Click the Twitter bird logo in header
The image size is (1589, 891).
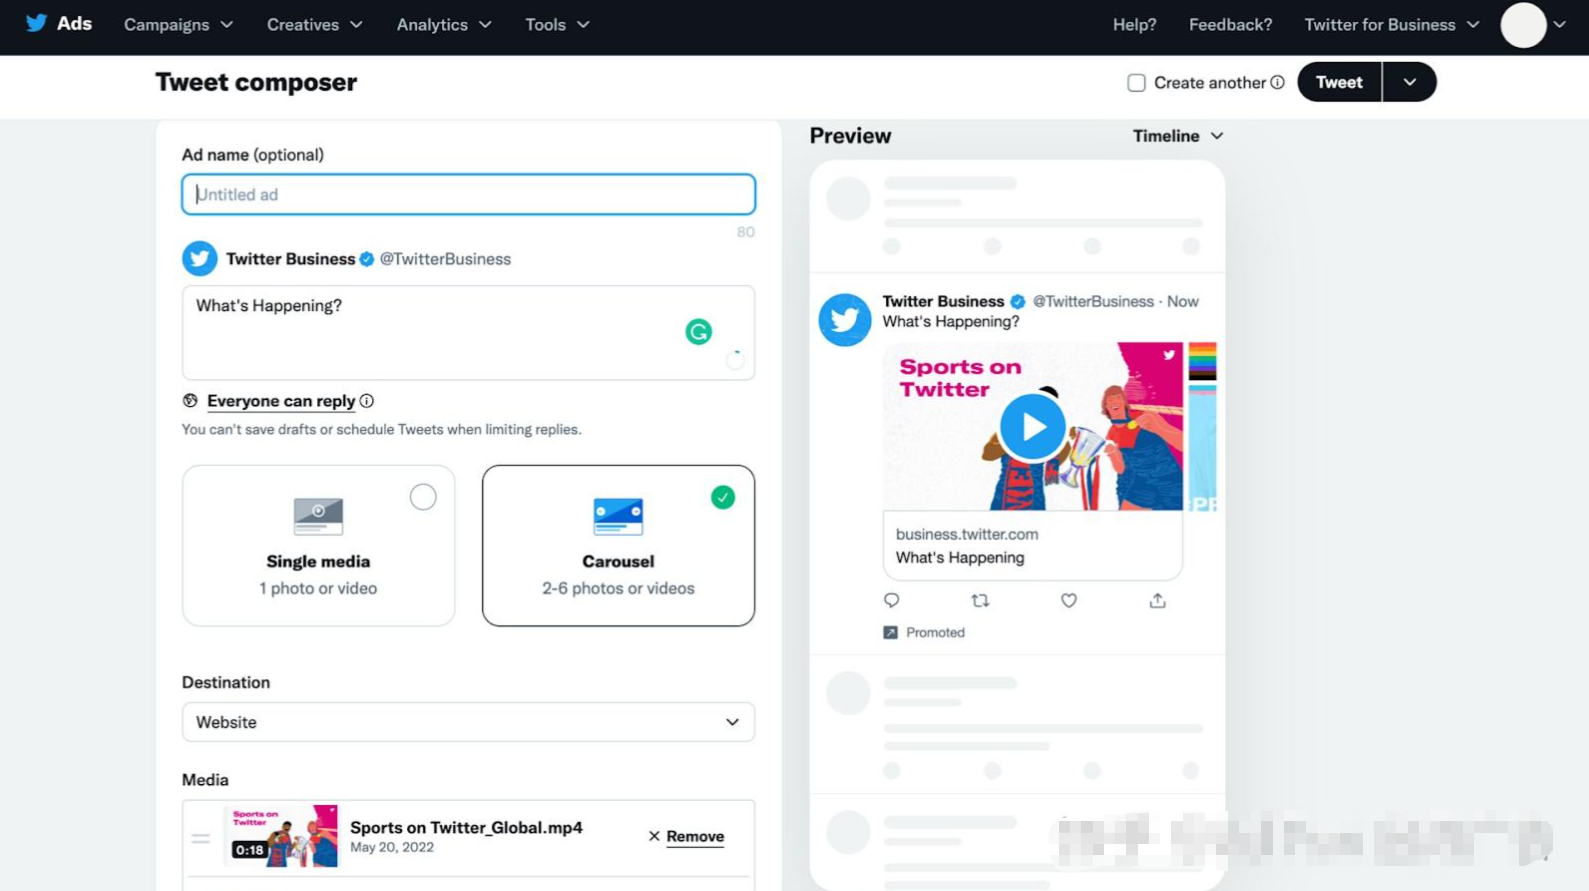coord(36,24)
